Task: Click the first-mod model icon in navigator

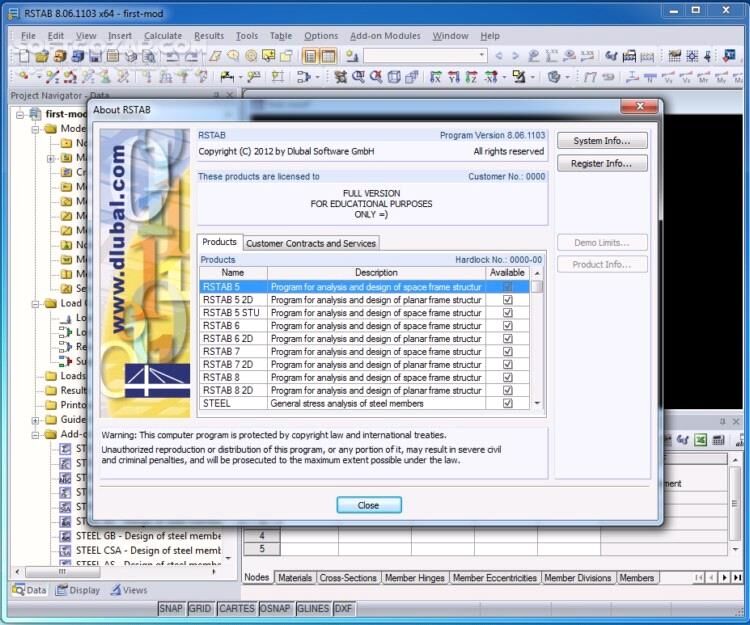Action: click(36, 114)
